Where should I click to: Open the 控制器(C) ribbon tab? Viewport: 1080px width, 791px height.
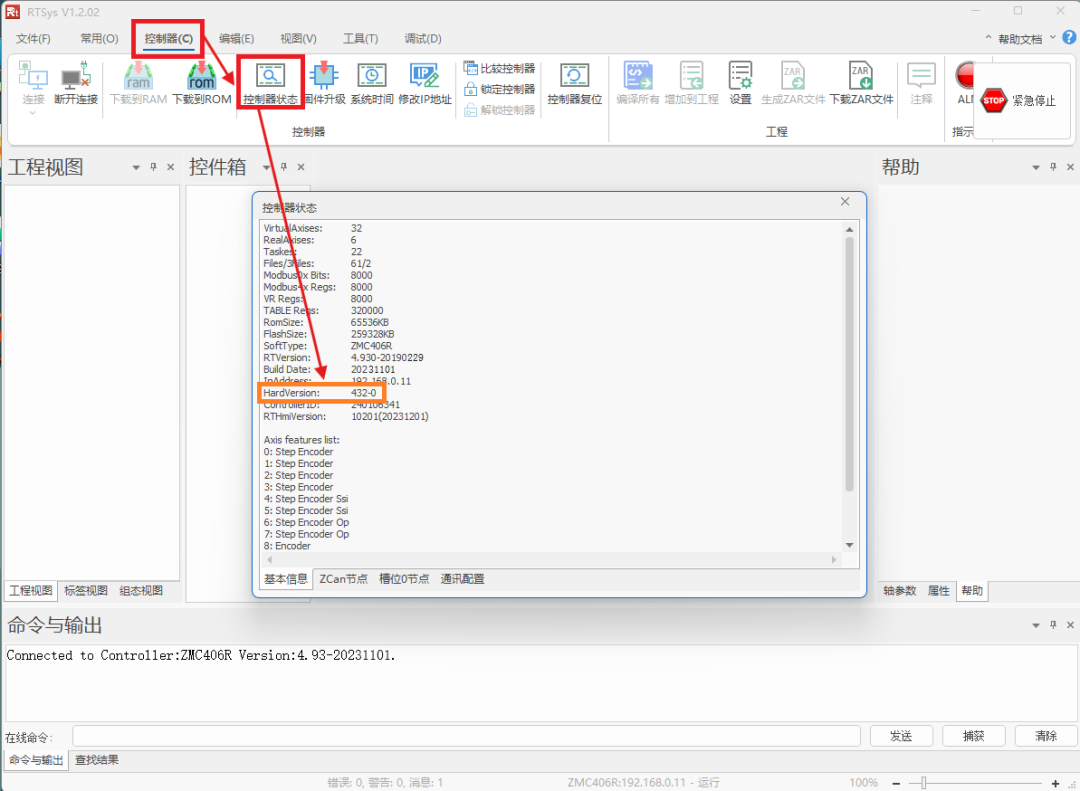tap(169, 39)
